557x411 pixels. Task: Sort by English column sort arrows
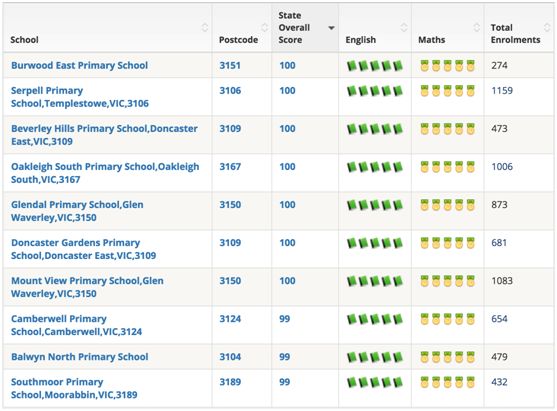click(x=404, y=27)
